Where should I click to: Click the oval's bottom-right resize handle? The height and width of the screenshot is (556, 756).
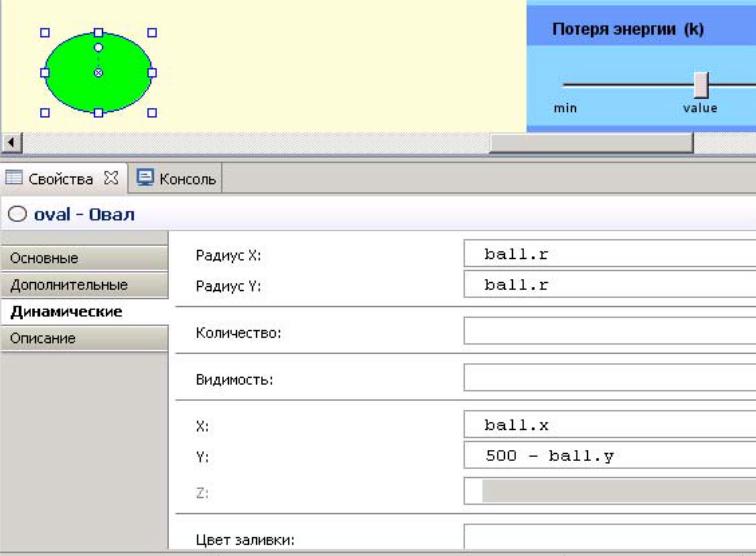[152, 112]
